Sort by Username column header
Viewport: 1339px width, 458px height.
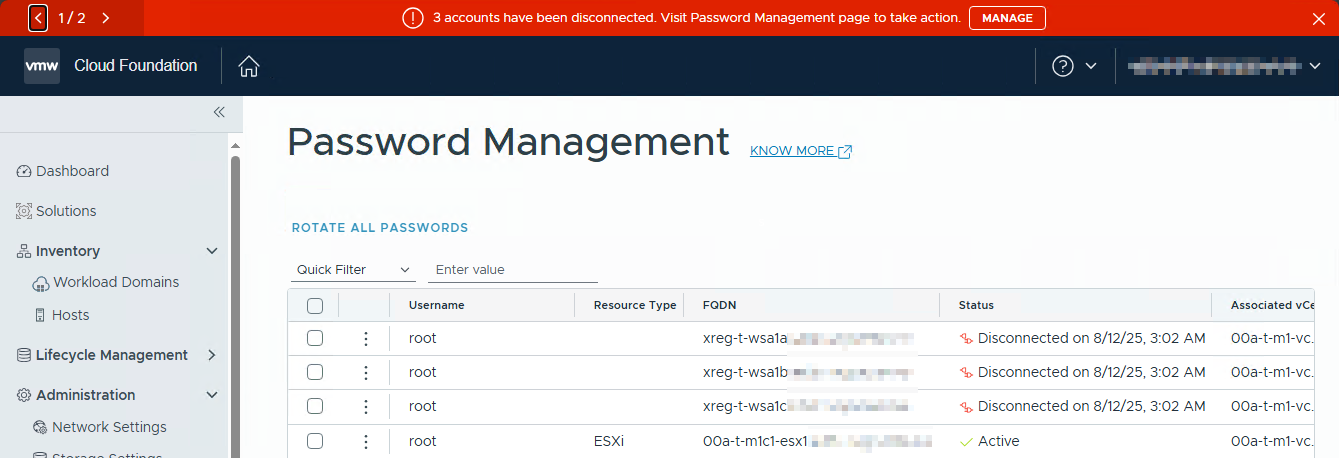point(437,305)
